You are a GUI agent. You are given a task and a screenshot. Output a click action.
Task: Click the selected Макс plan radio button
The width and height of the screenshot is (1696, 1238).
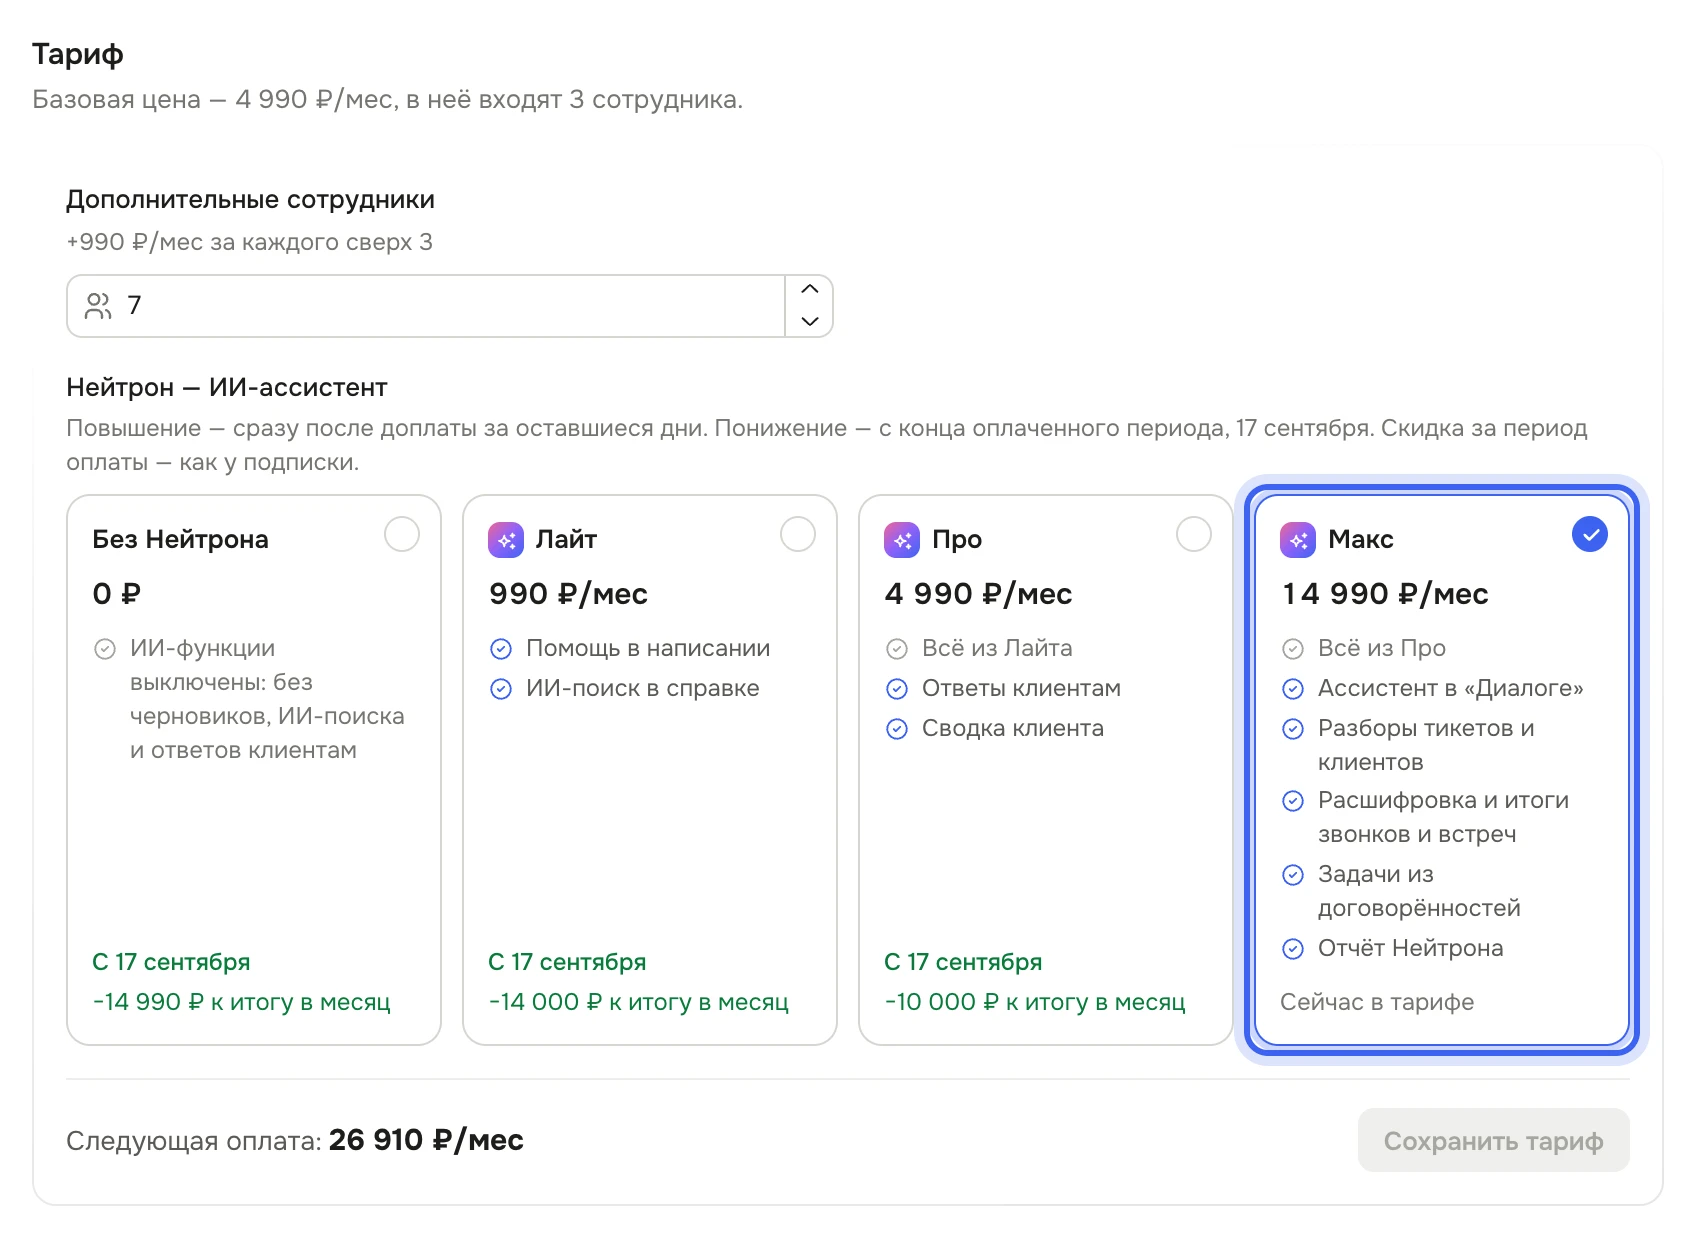[1590, 534]
